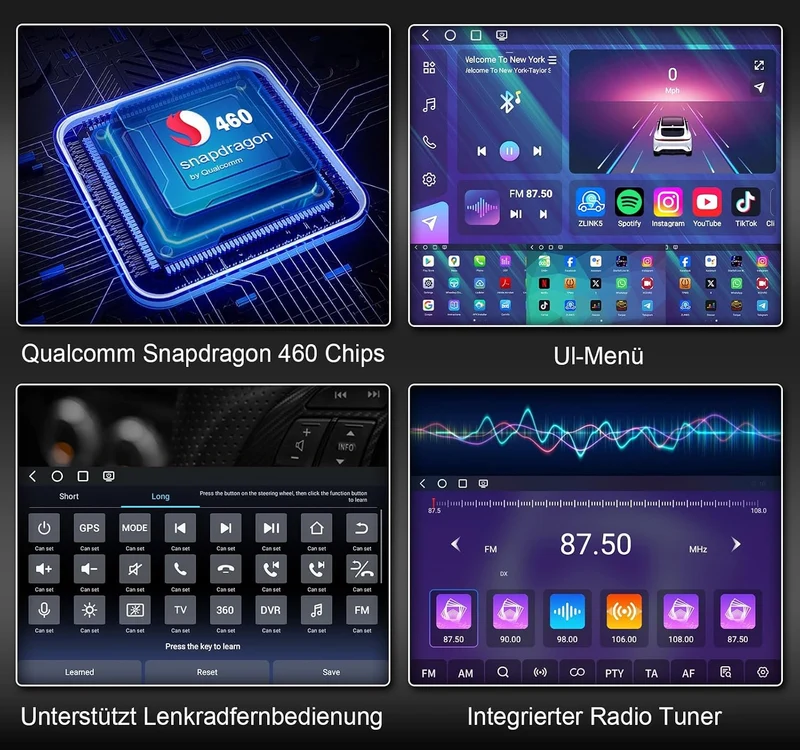
Task: Pick the microphone voice function key
Action: pos(44,610)
